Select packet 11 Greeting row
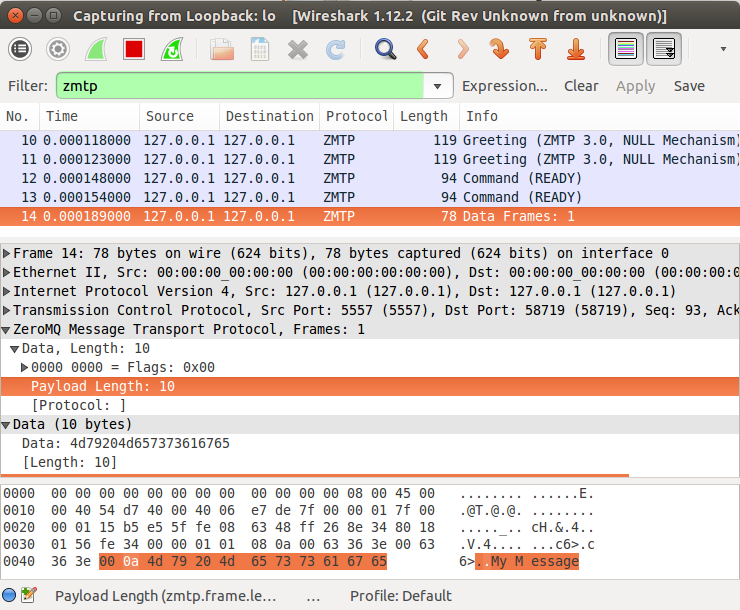 370,159
